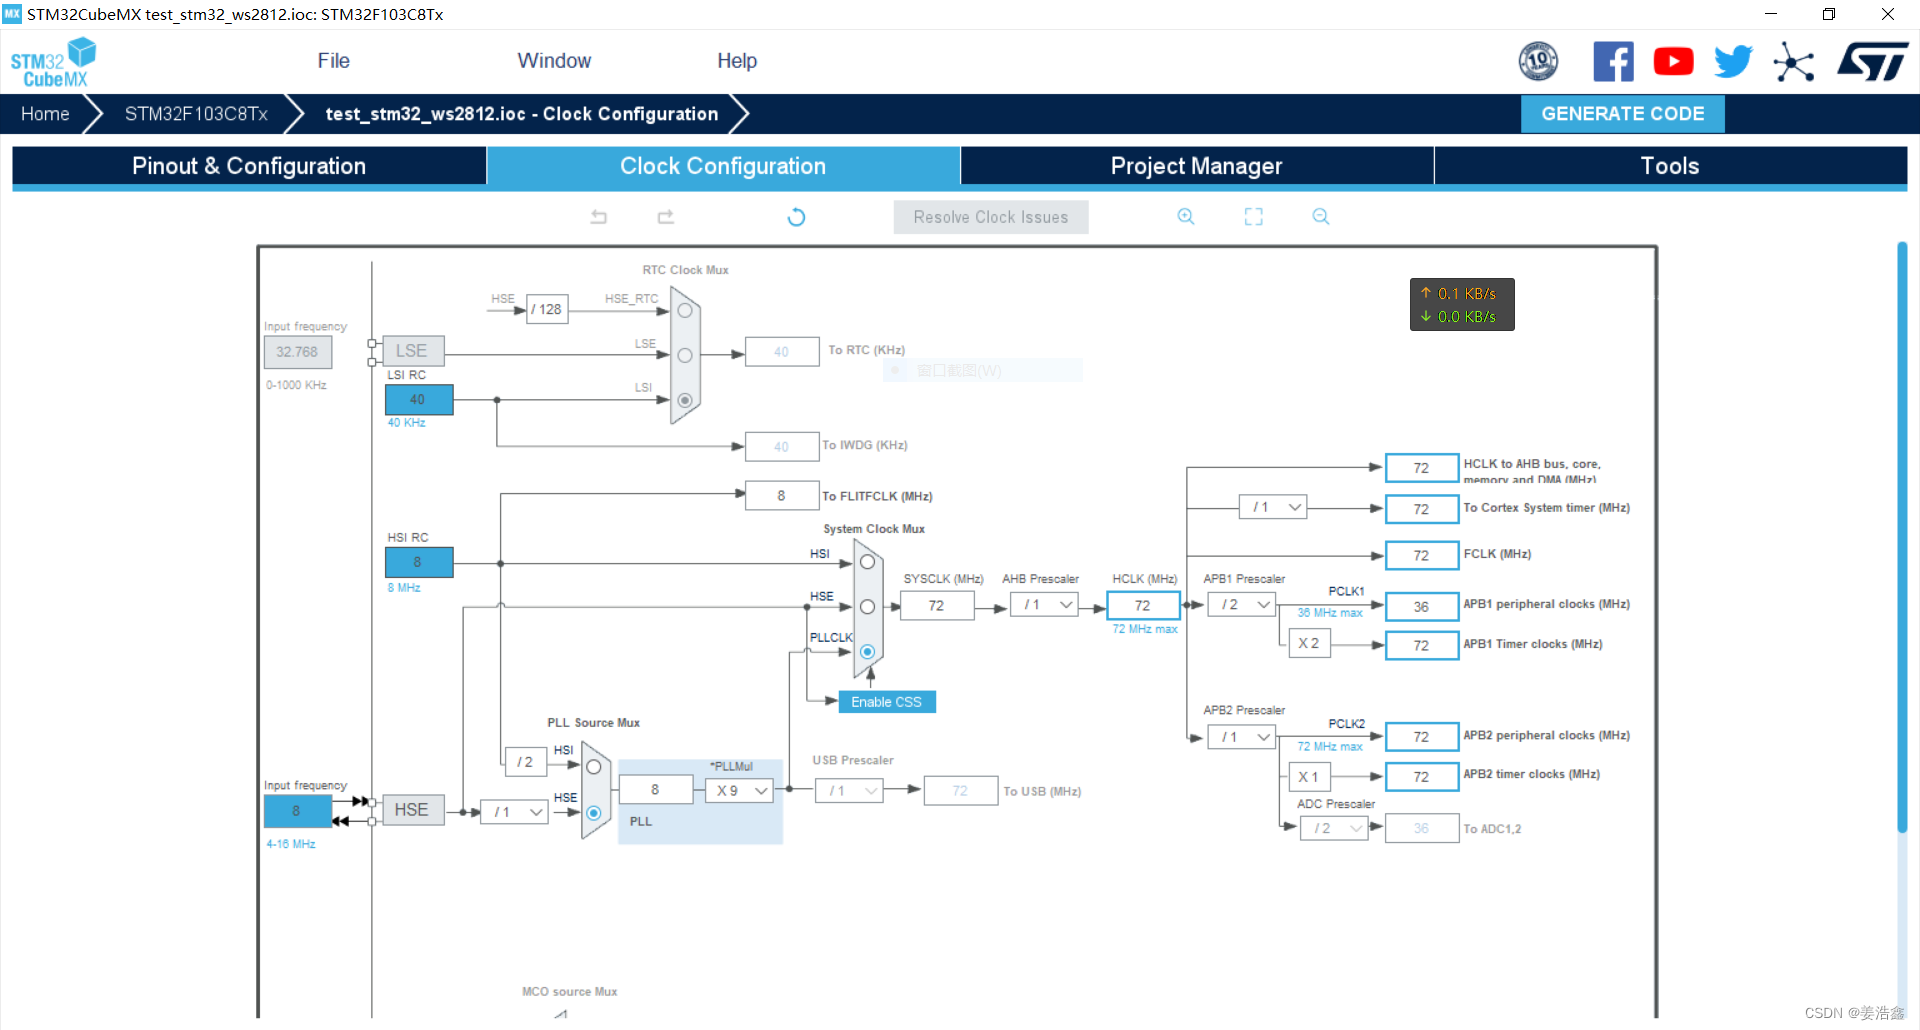Switch to Pinout & Configuration tab
Image resolution: width=1920 pixels, height=1030 pixels.
tap(249, 166)
